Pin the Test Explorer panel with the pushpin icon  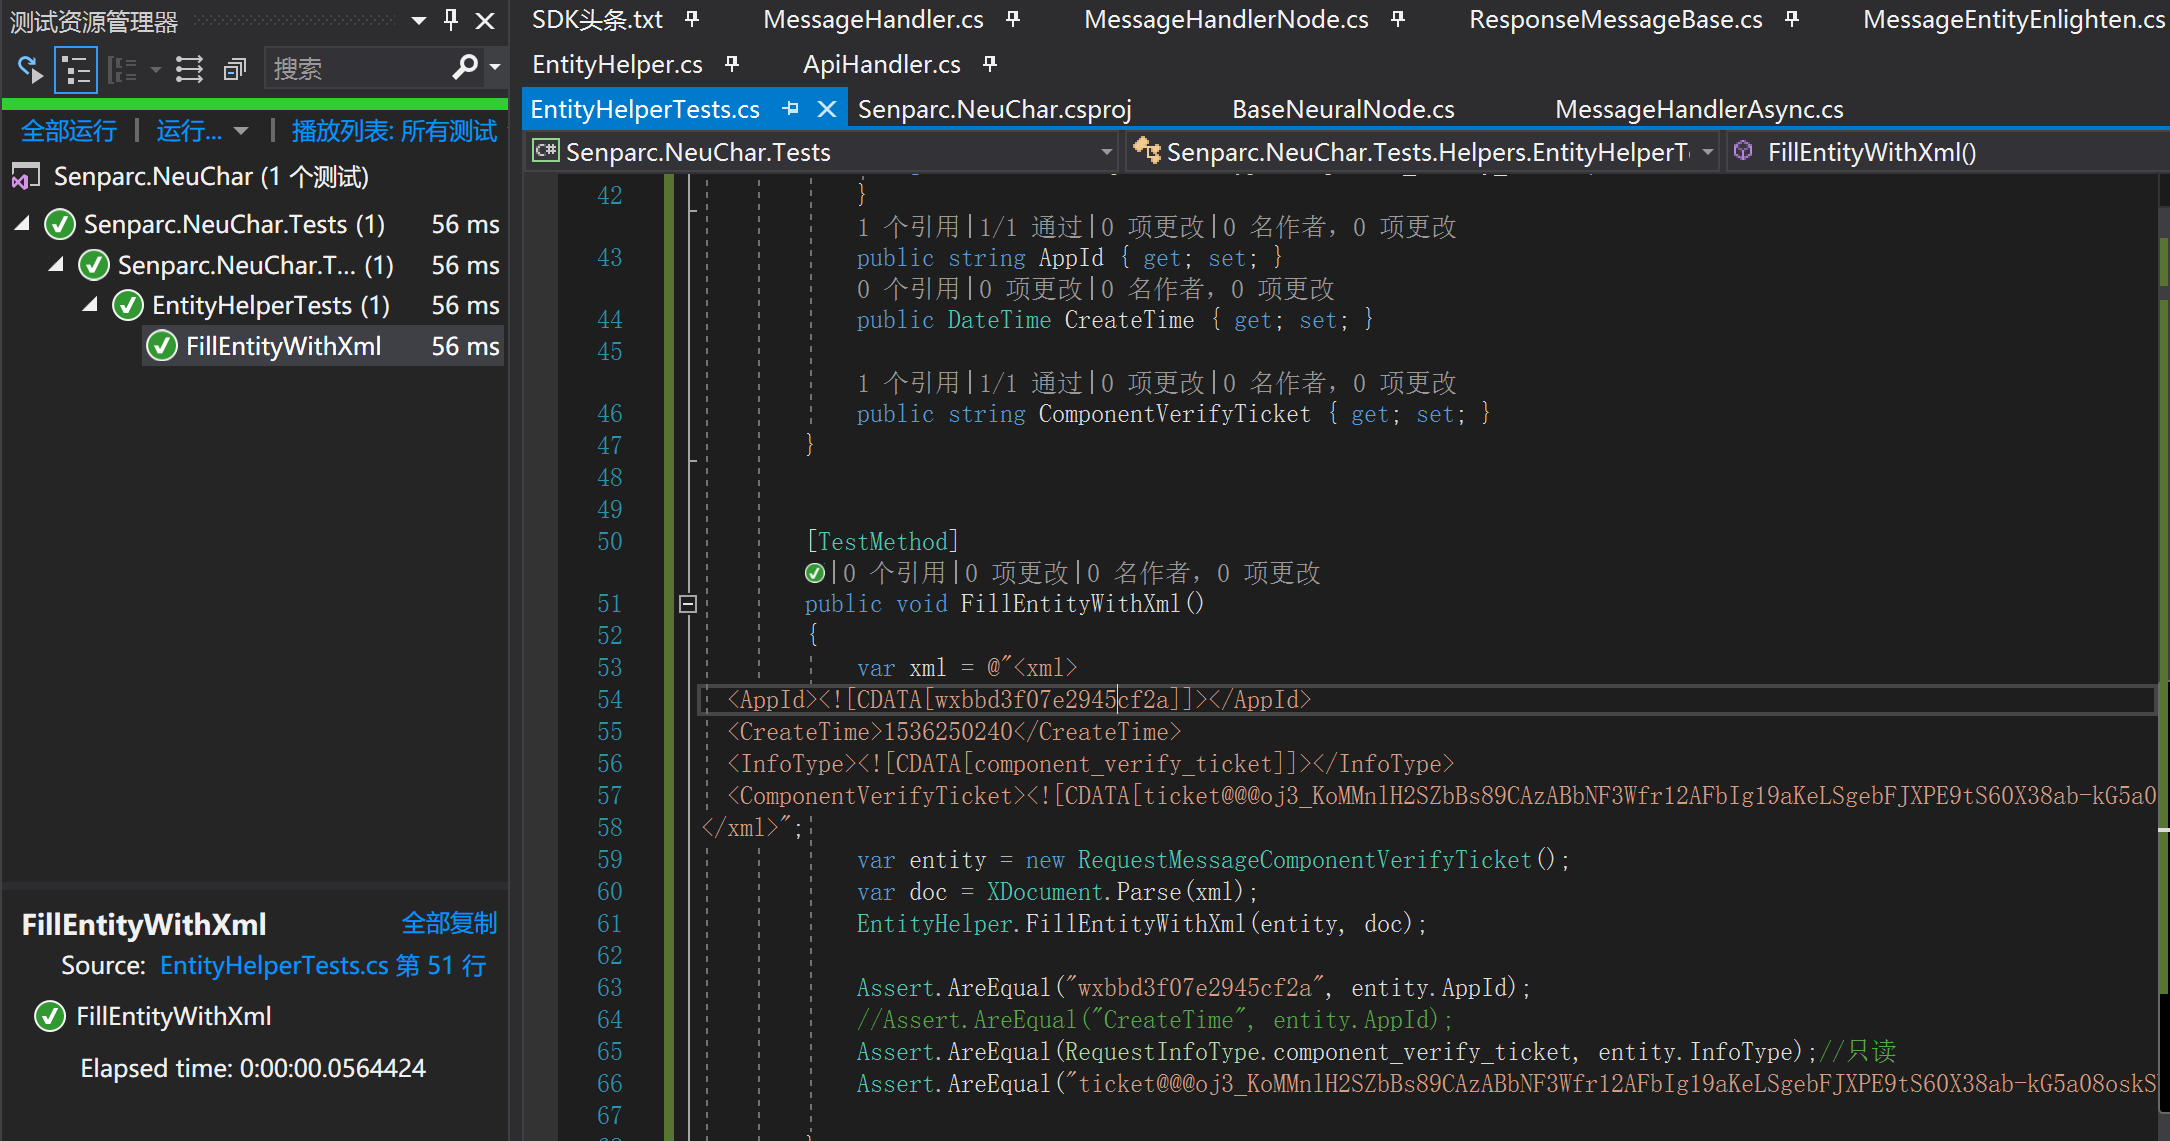(x=451, y=20)
